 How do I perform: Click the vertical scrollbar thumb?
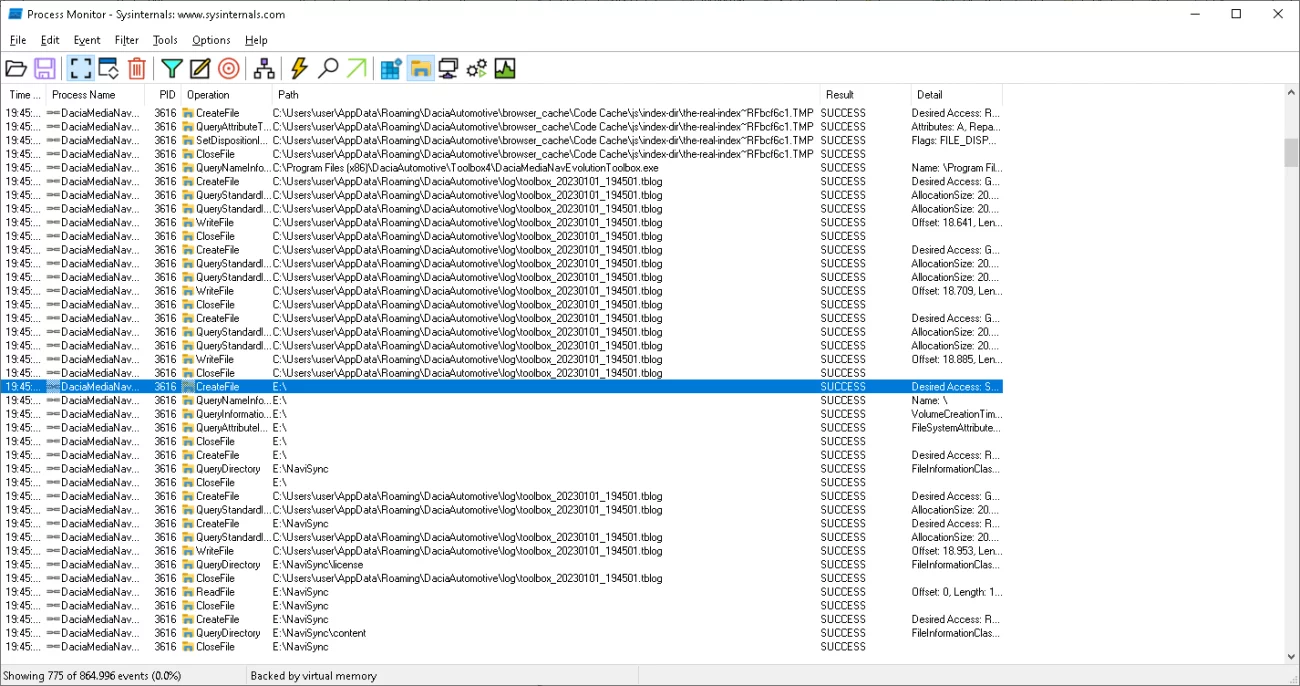coord(1291,153)
